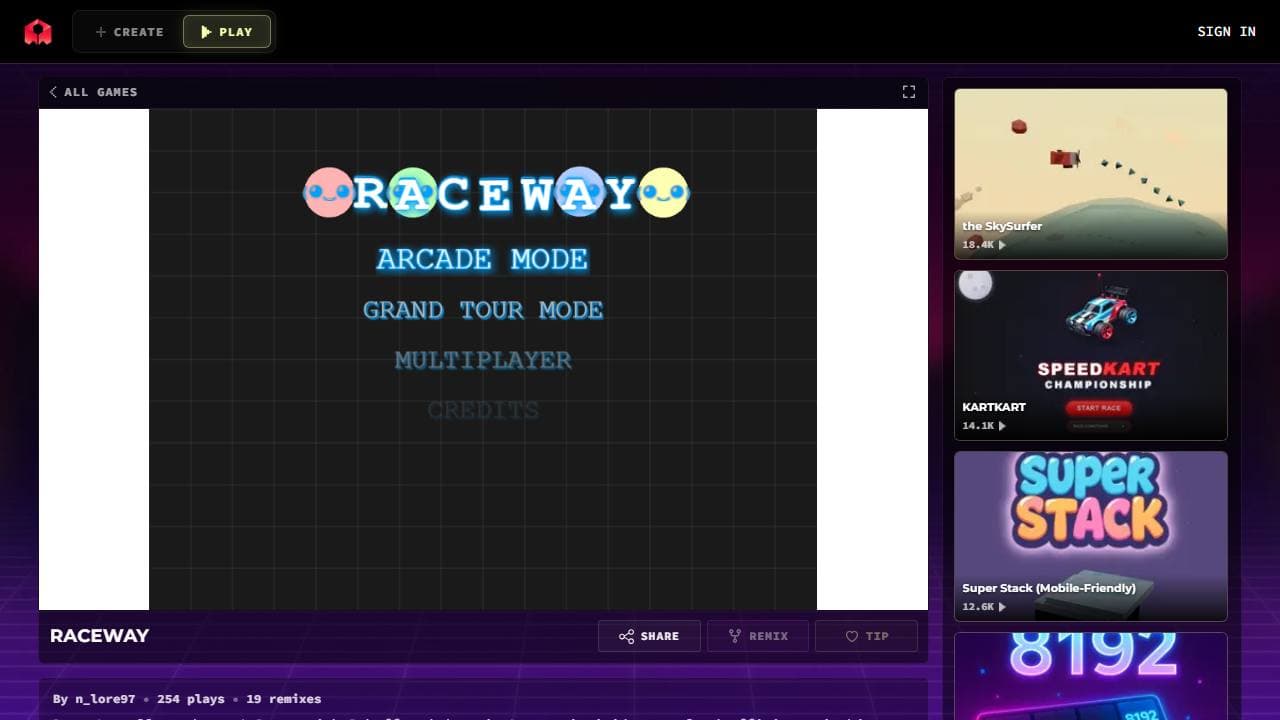Select Grand Tour Mode menu option
The width and height of the screenshot is (1280, 720).
pyautogui.click(x=483, y=310)
